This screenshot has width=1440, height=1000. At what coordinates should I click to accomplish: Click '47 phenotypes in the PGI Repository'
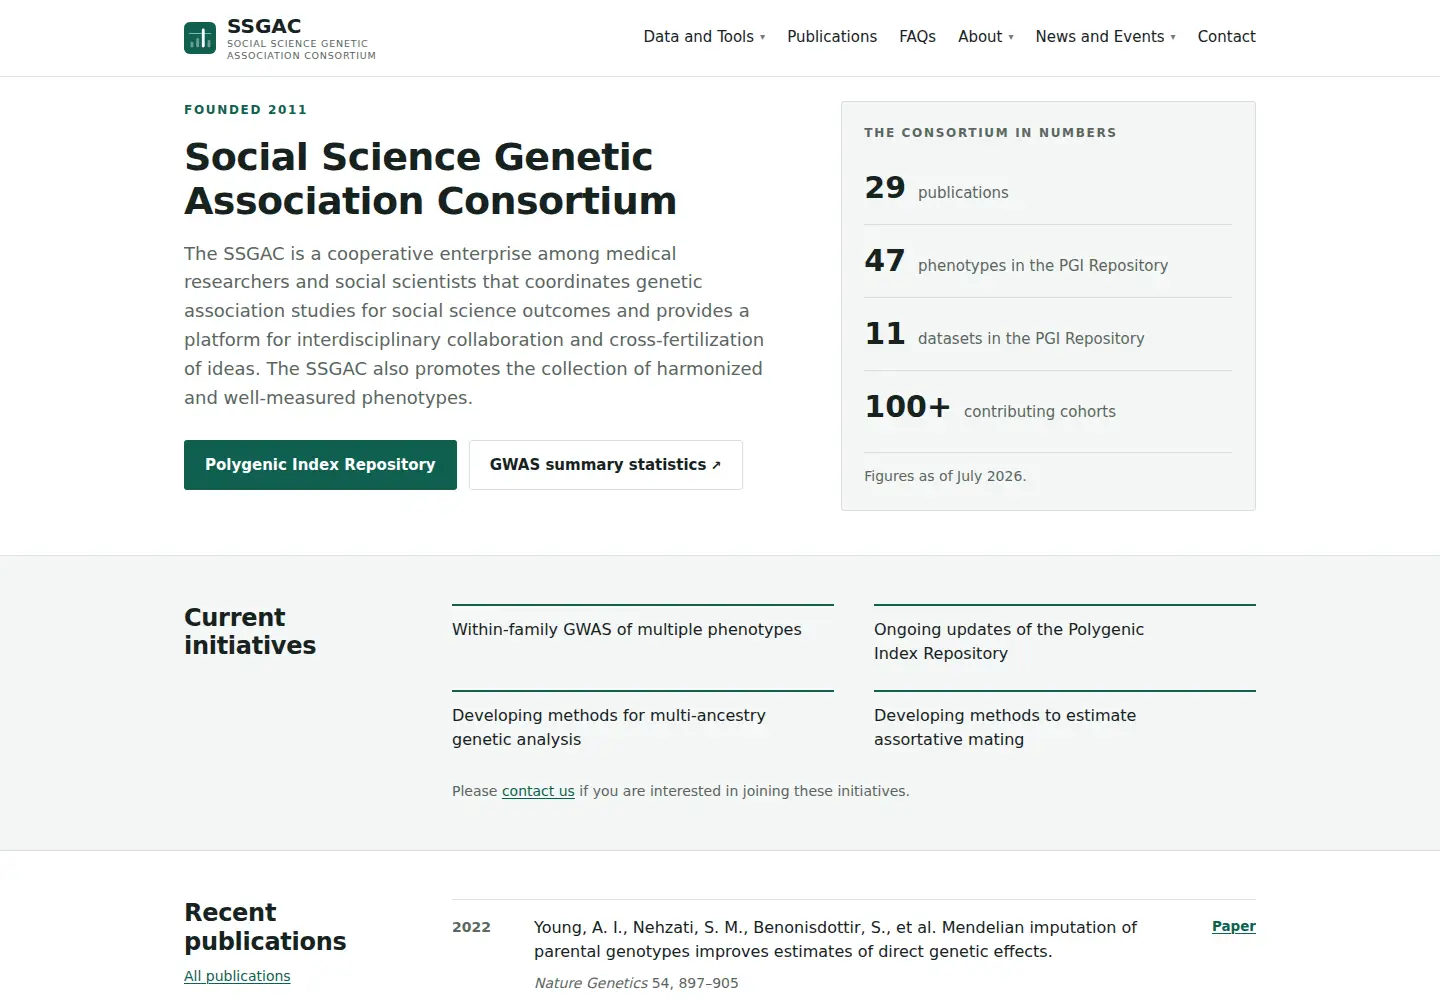click(x=1048, y=261)
